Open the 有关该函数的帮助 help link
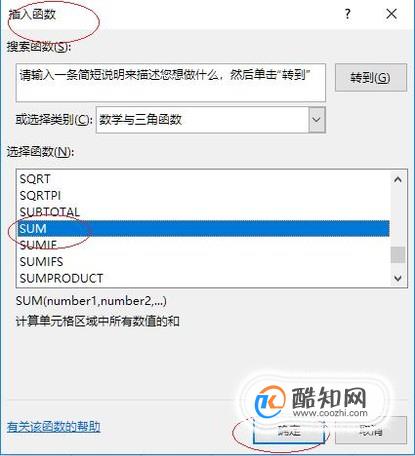Viewport: 415px width, 456px height. [x=54, y=427]
